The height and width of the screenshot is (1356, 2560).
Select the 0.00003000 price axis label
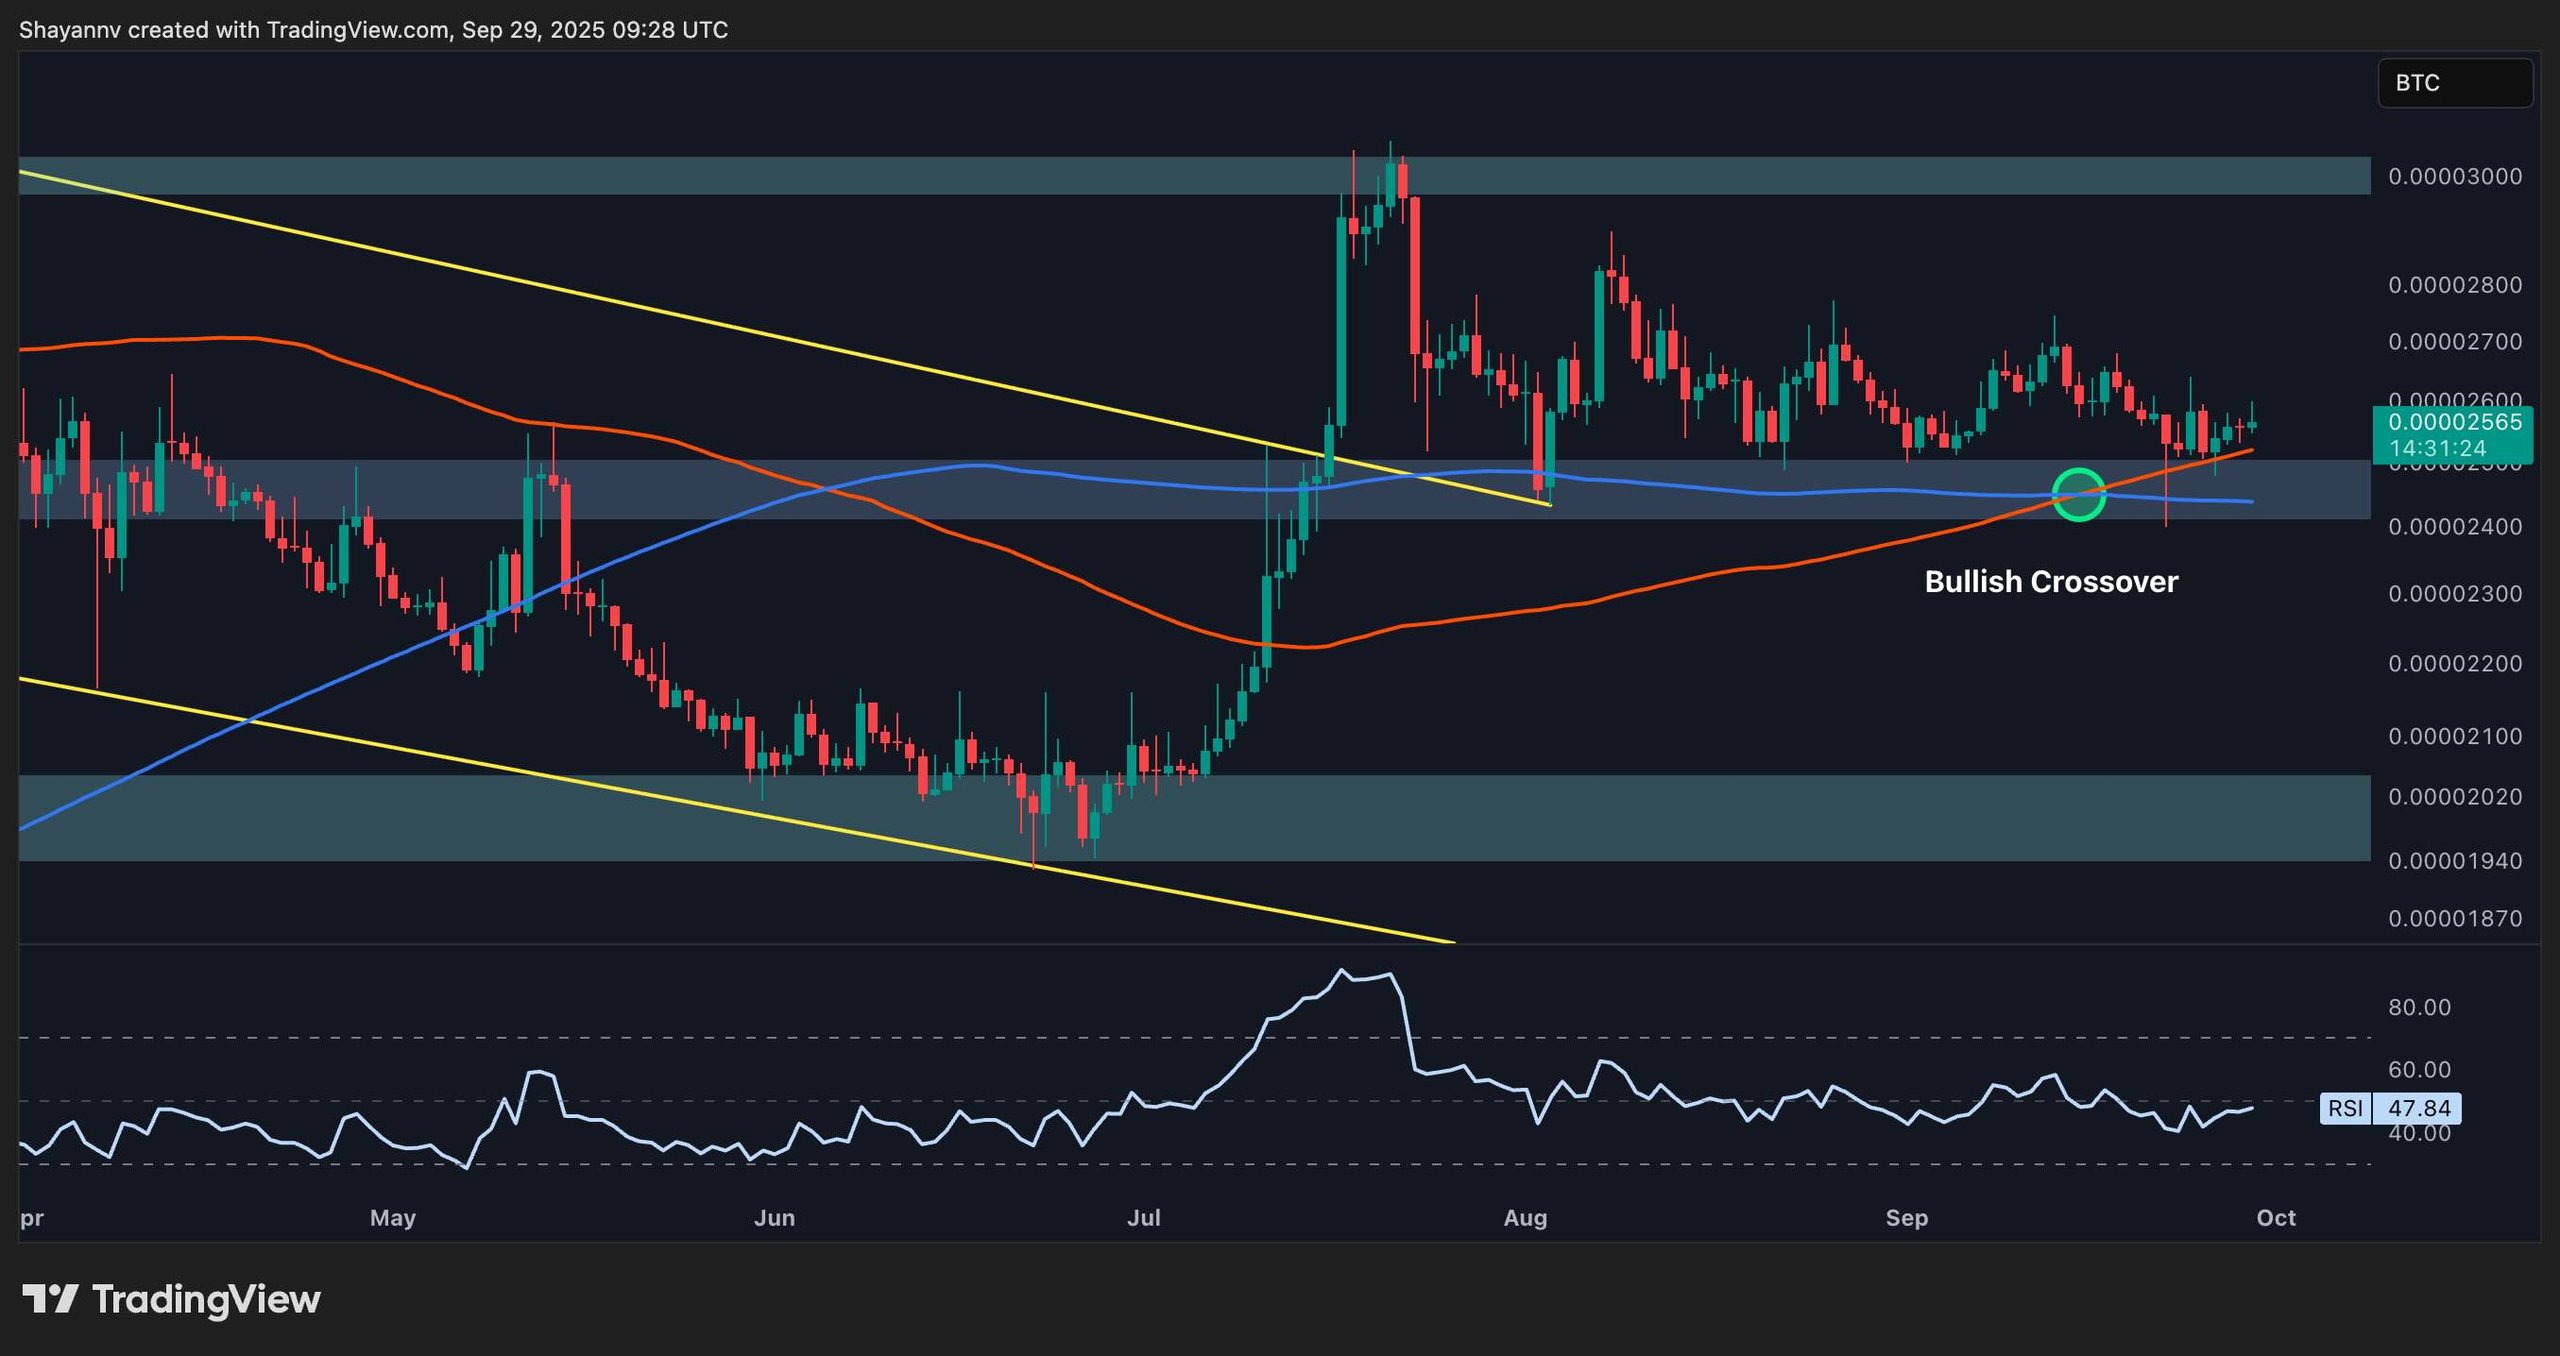(x=2454, y=177)
